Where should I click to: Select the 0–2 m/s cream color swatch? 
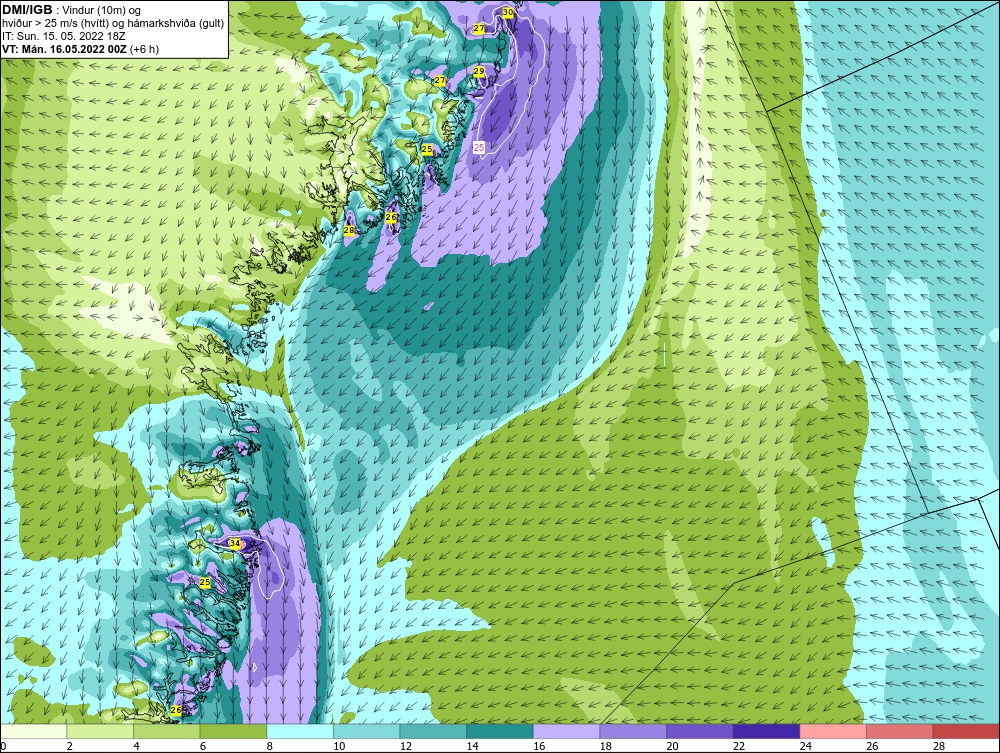(33, 731)
